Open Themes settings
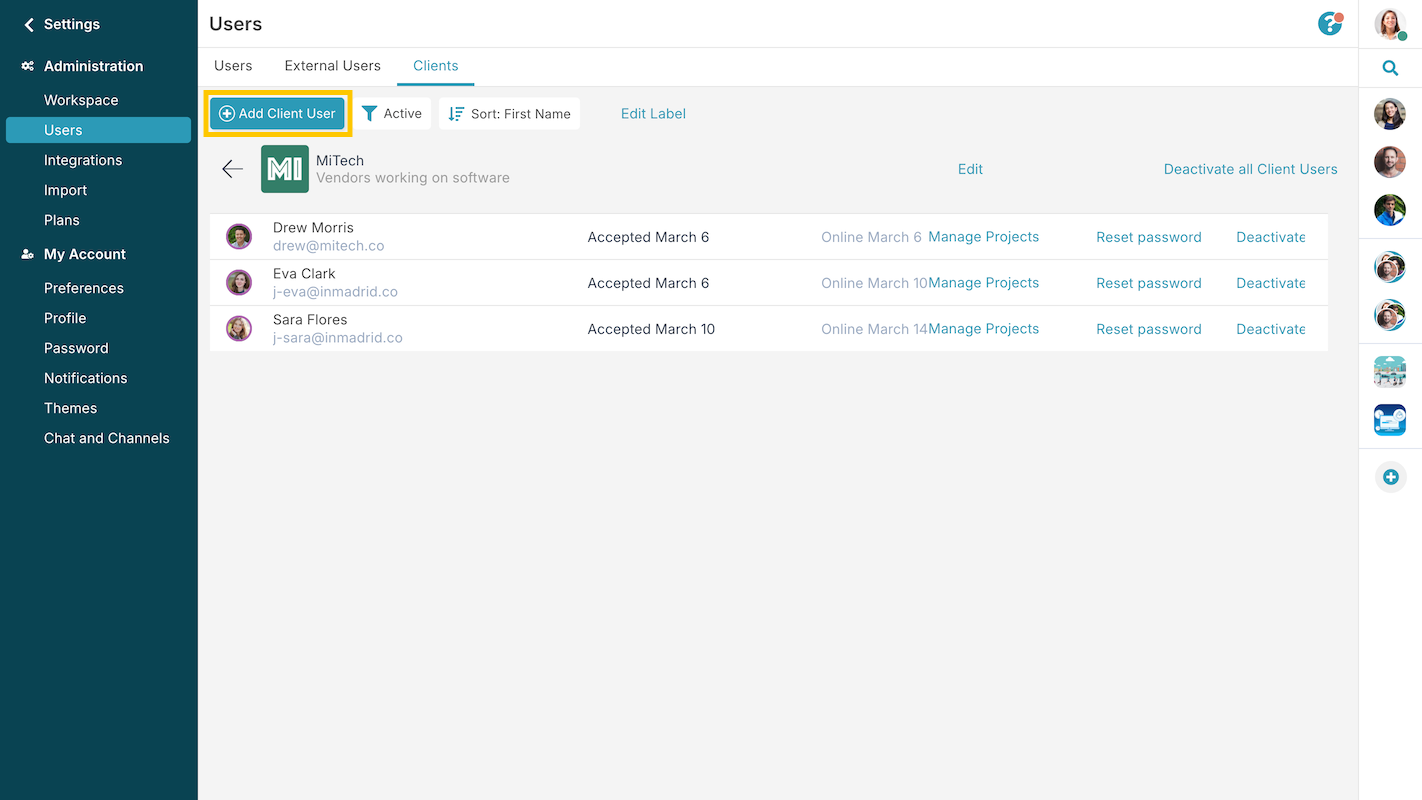This screenshot has width=1422, height=800. [70, 408]
